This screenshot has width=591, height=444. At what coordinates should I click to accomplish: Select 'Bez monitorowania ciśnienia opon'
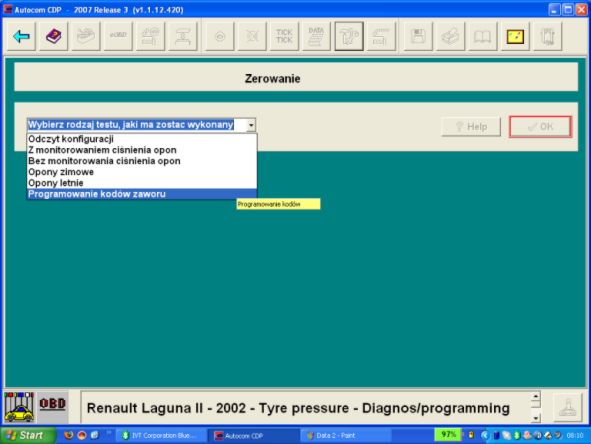point(142,161)
